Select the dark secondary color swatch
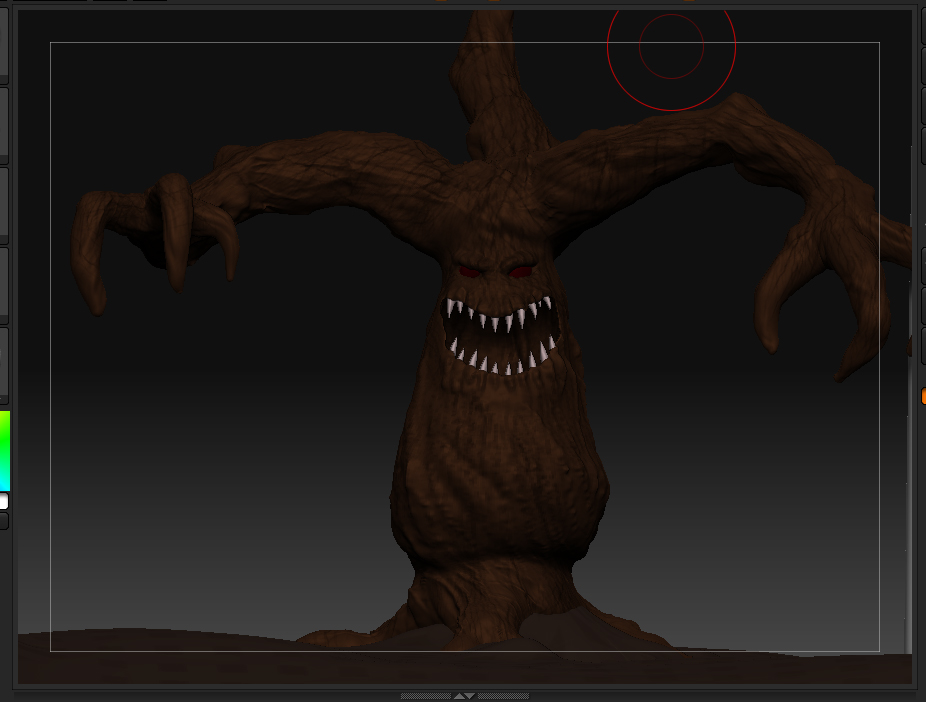Screen dimensions: 926x702 4,521
